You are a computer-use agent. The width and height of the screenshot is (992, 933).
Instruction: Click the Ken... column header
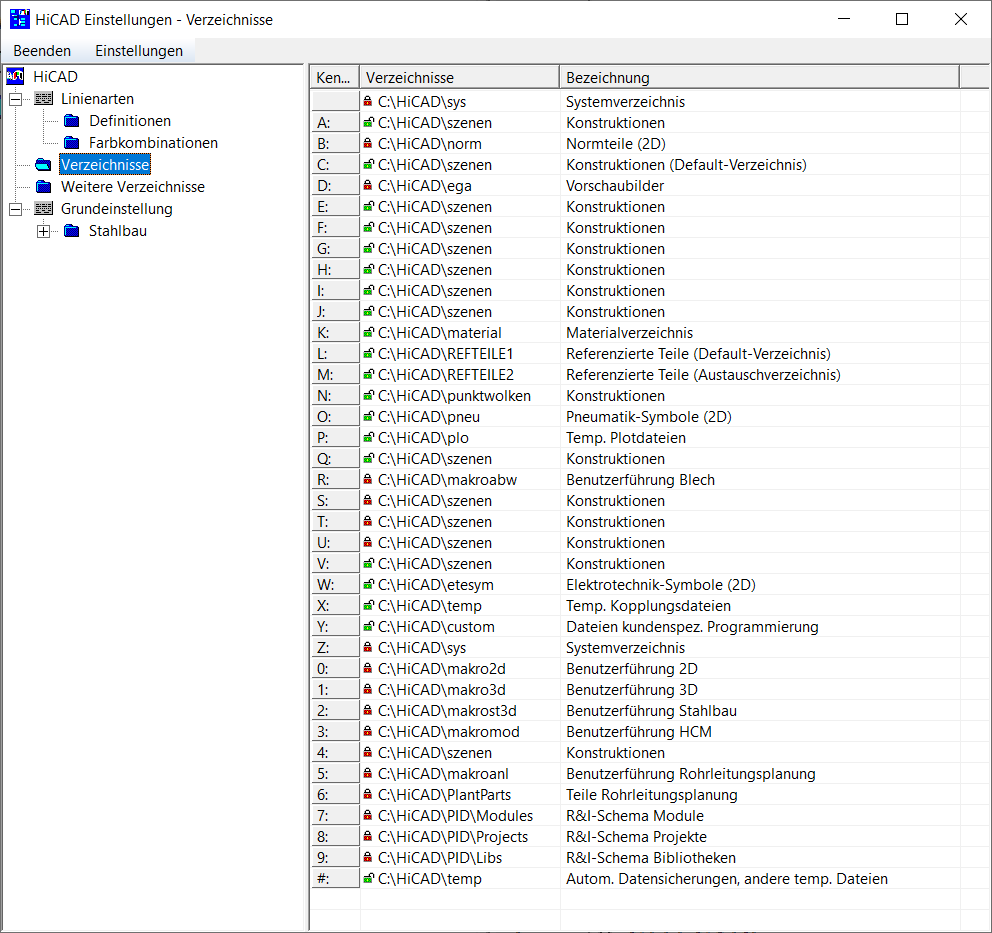[x=334, y=77]
